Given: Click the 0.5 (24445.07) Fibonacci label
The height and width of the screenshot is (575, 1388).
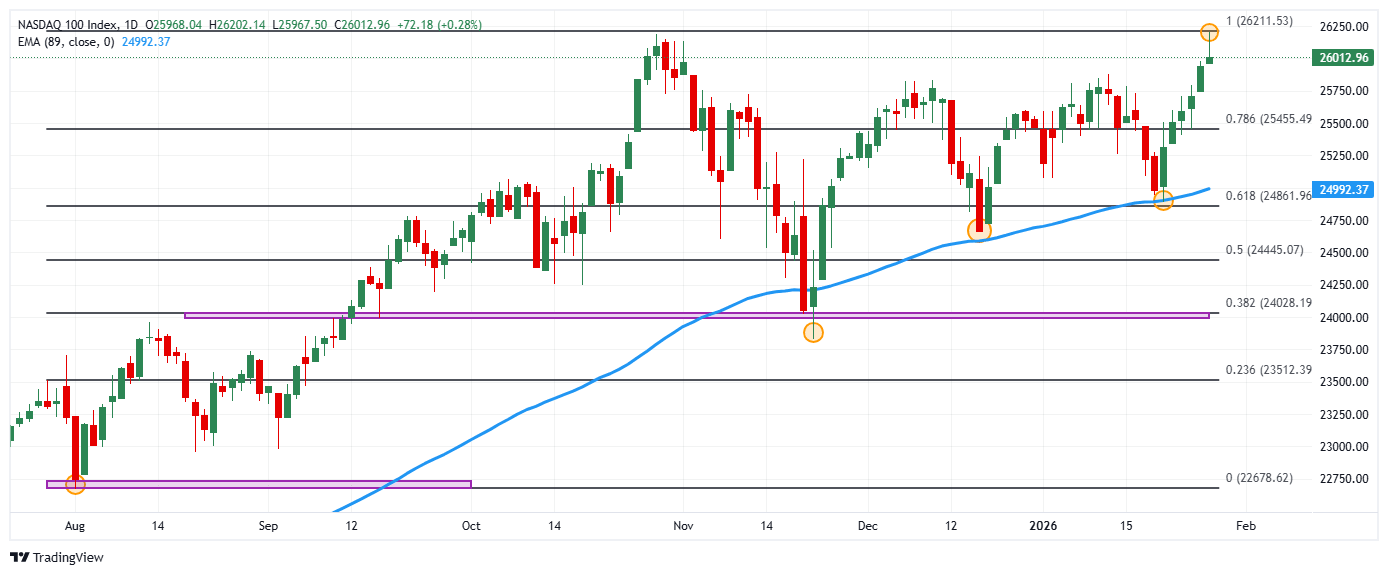Looking at the screenshot, I should click(1264, 249).
